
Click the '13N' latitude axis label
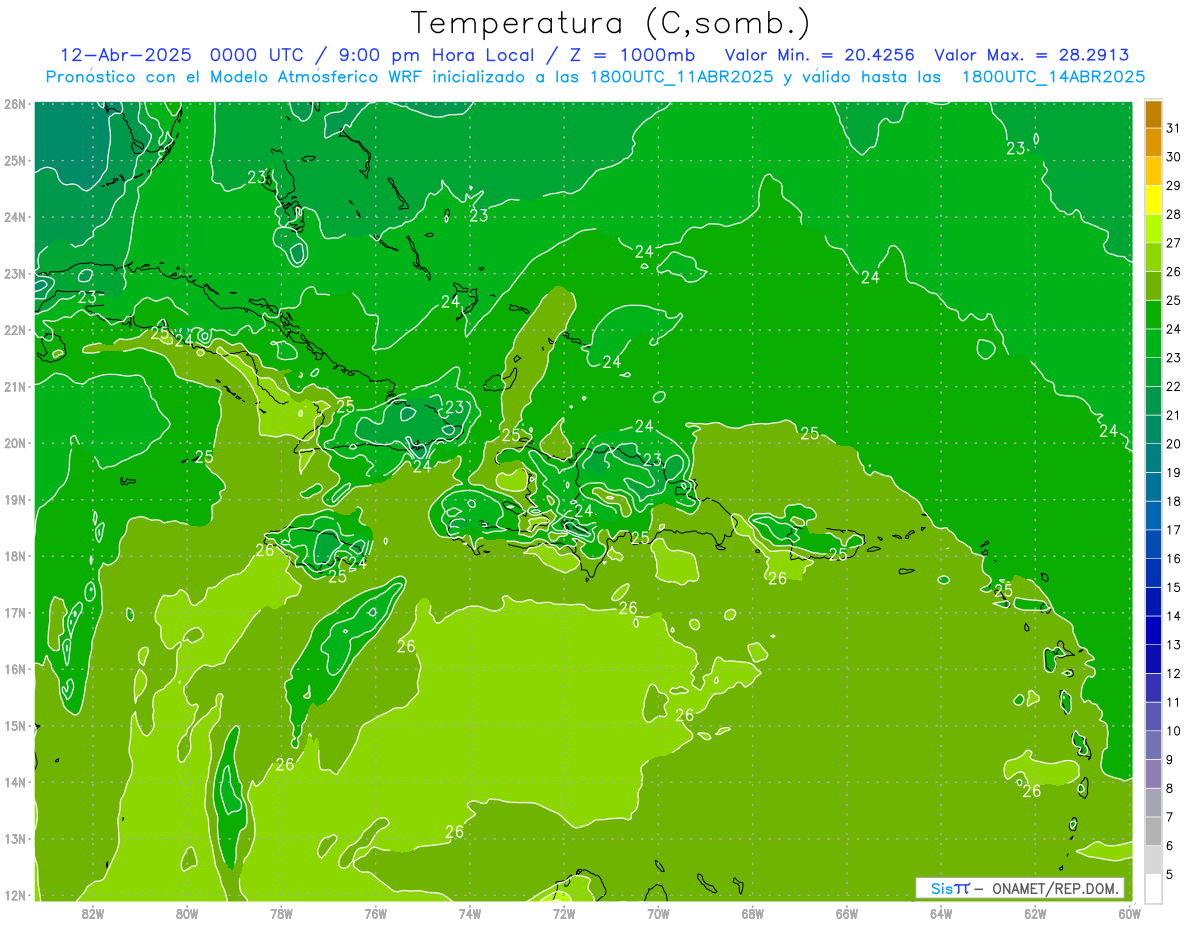point(15,838)
